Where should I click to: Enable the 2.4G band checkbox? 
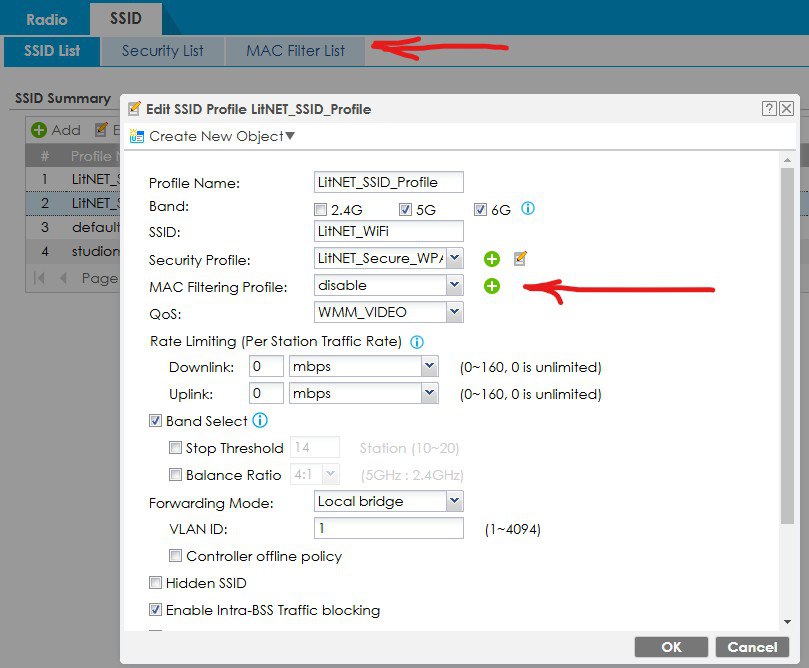pyautogui.click(x=320, y=209)
